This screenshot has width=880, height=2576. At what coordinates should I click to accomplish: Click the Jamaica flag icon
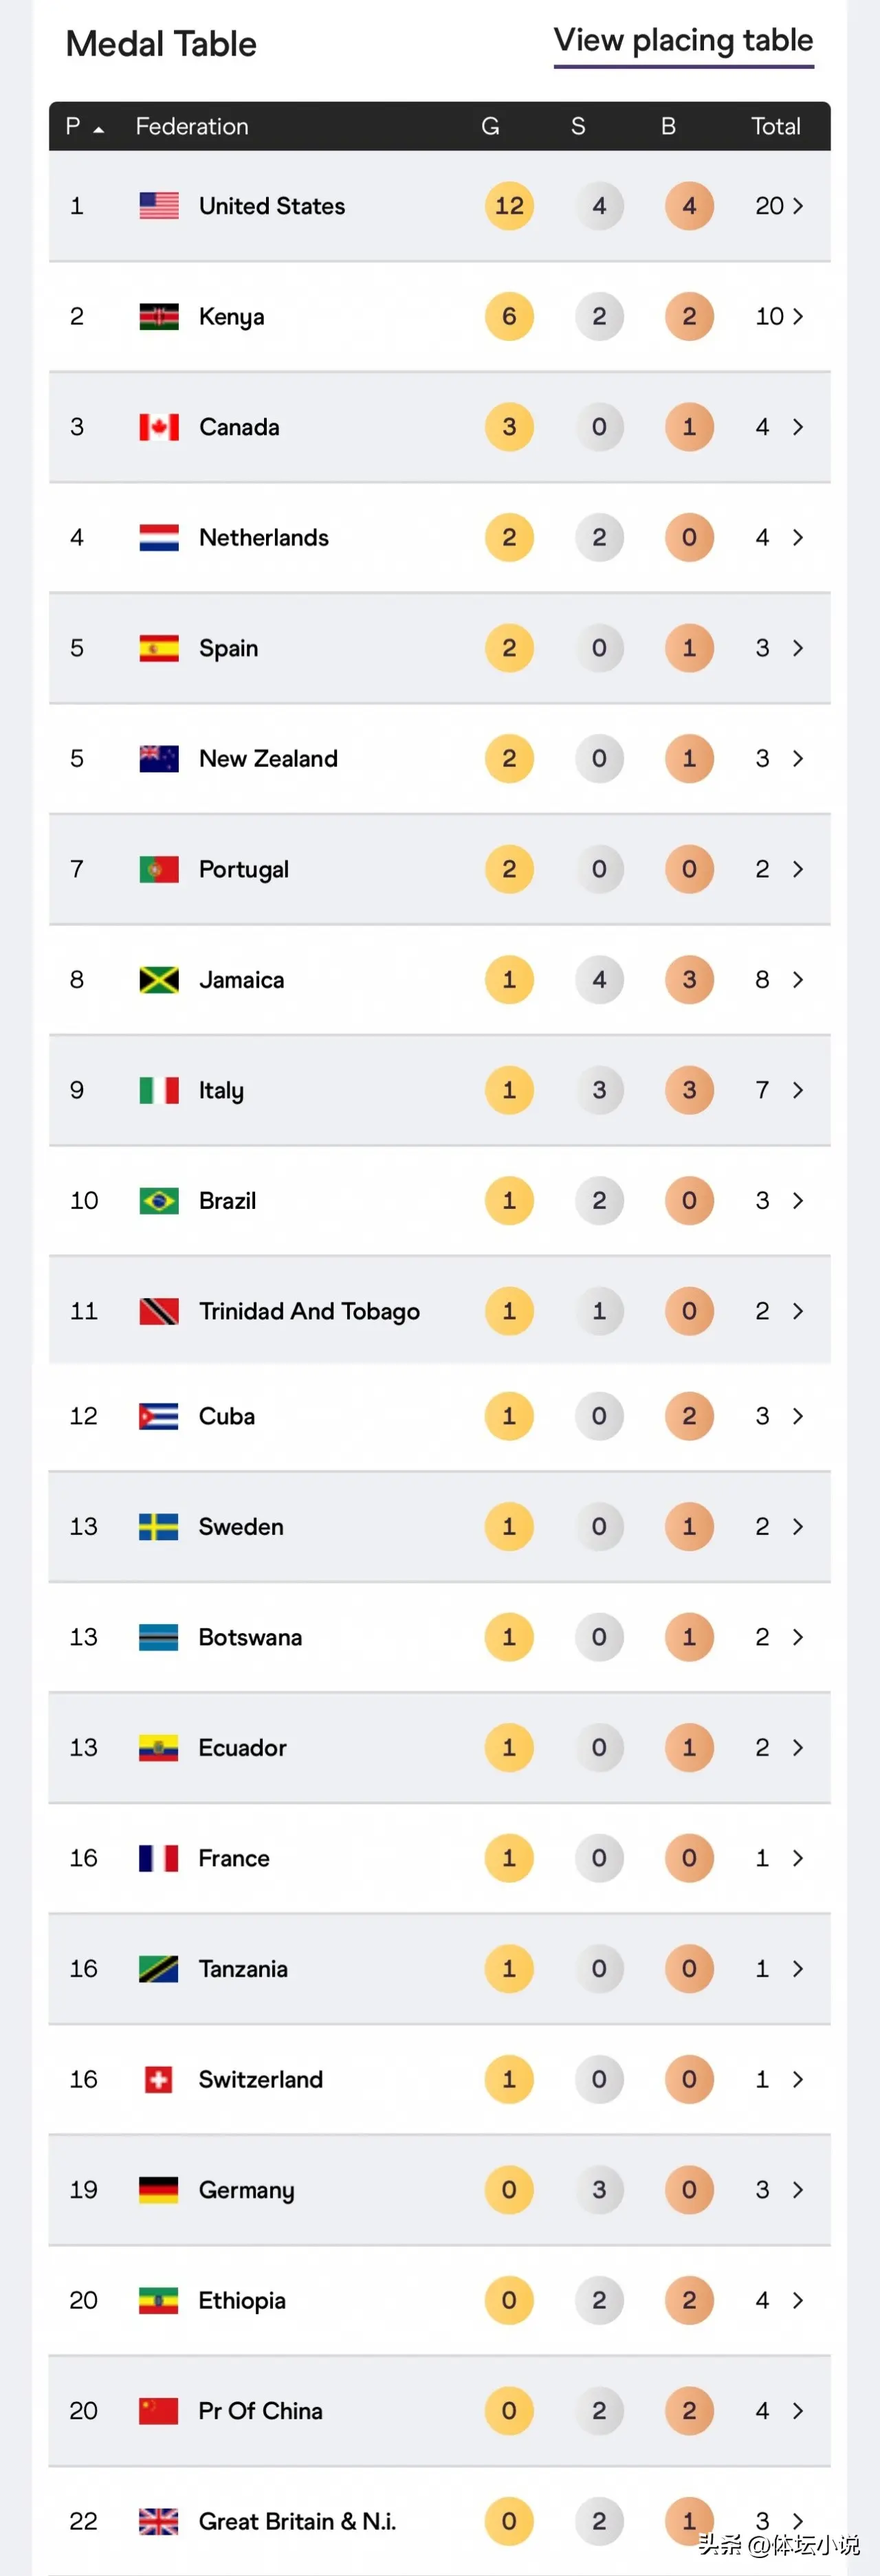pos(159,980)
